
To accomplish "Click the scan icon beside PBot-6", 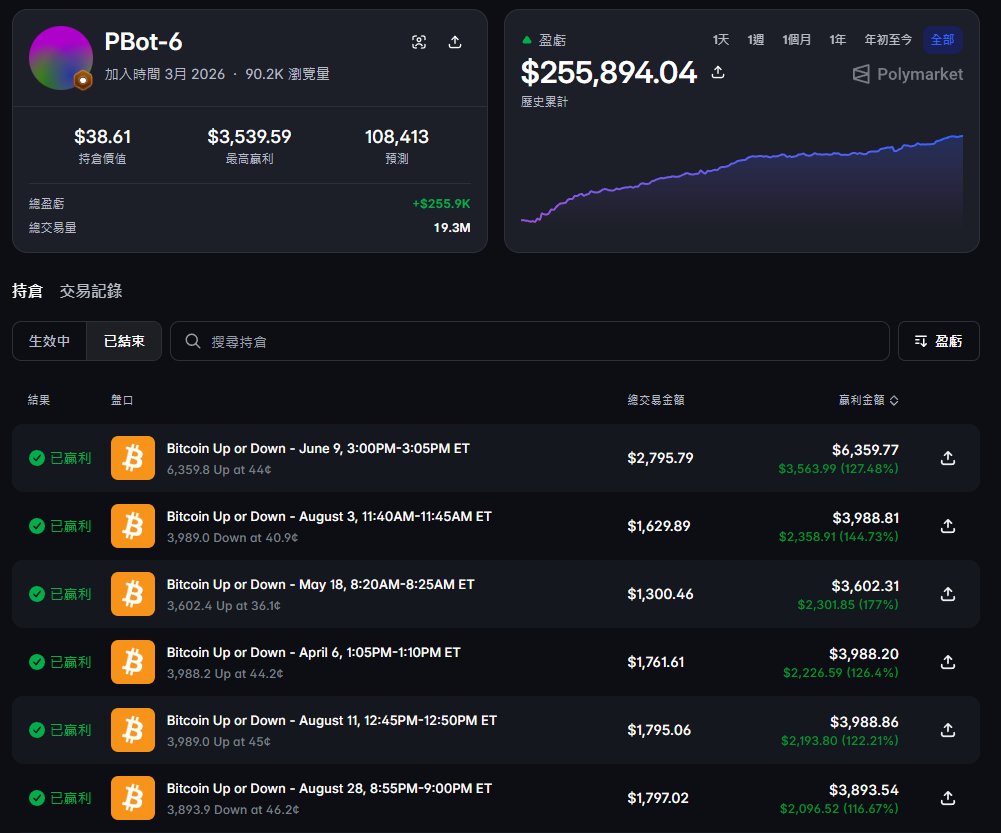I will [419, 42].
